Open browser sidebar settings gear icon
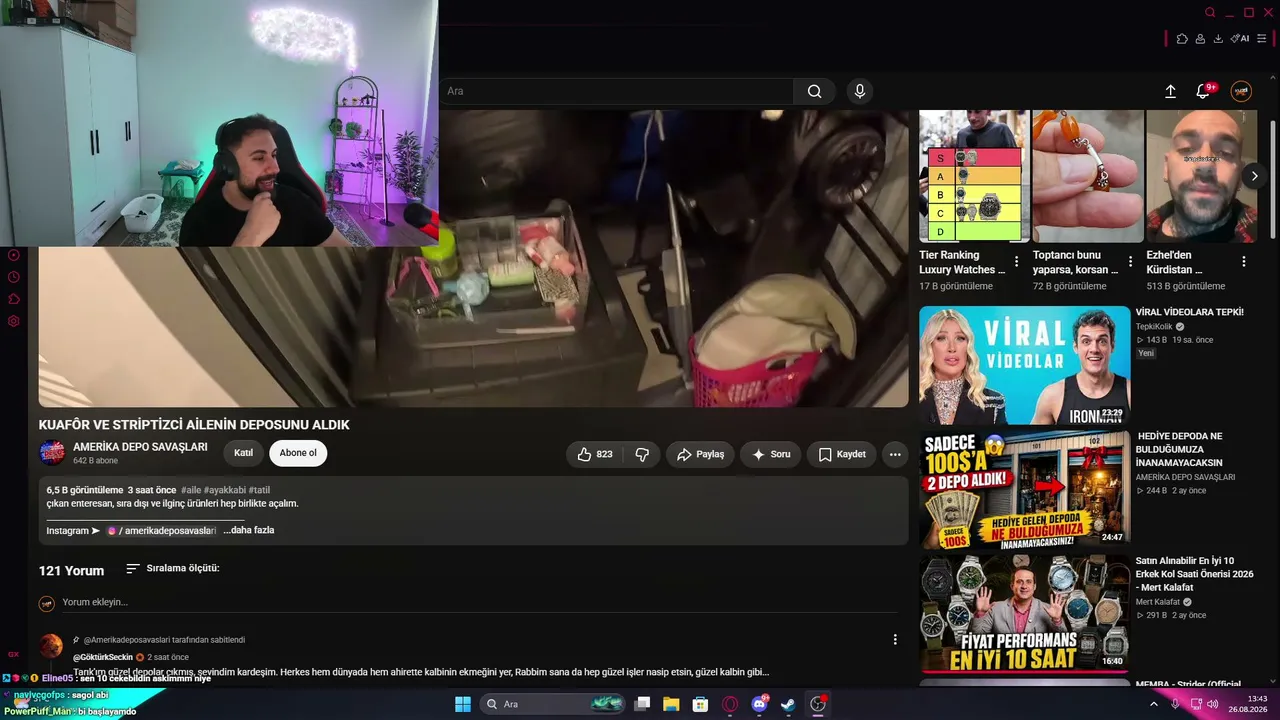 click(14, 321)
